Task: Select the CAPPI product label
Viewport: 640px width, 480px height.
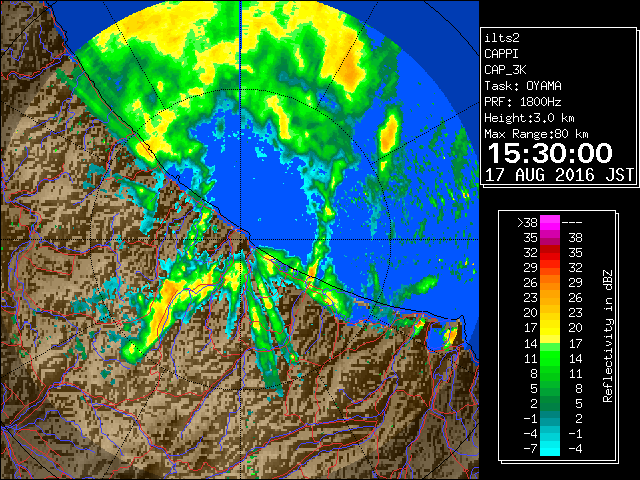Action: (501, 54)
